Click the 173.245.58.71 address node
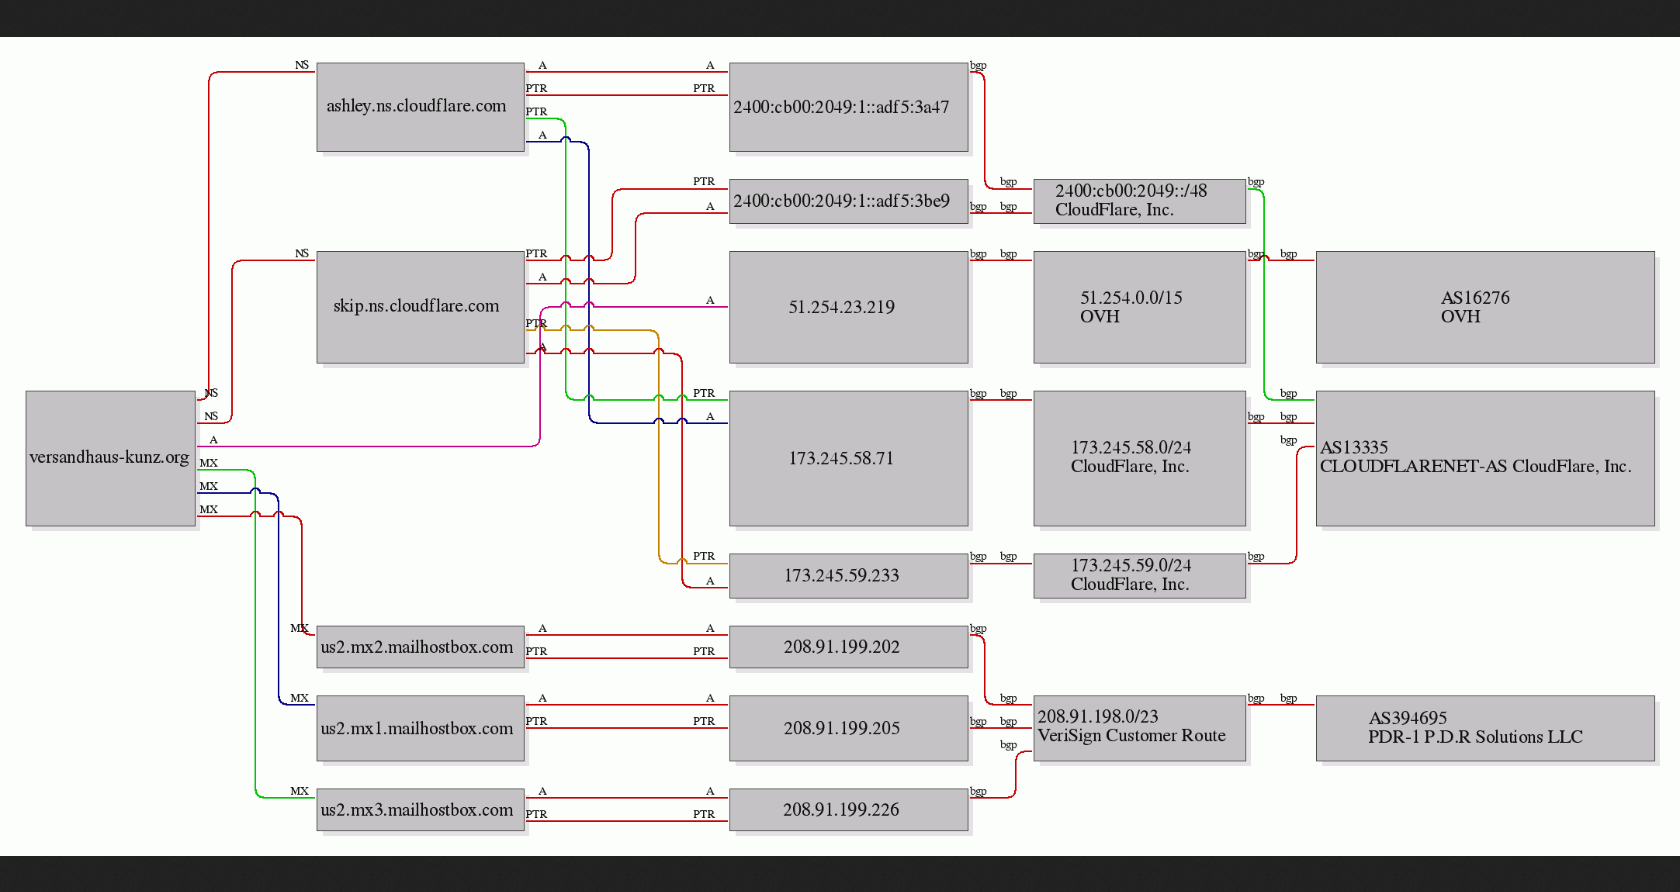Viewport: 1680px width, 892px height. [848, 458]
